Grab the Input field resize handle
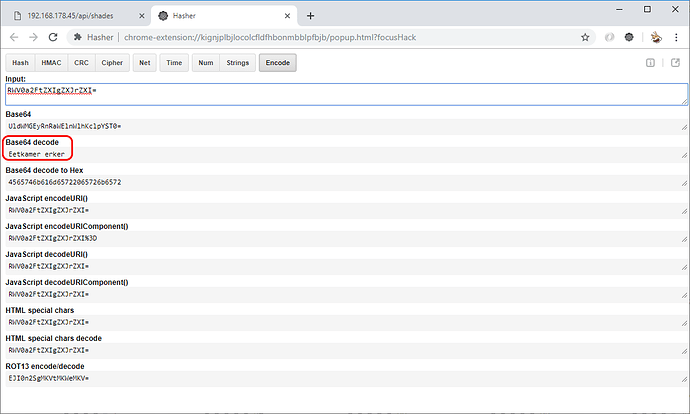This screenshot has height=414, width=690. click(x=684, y=102)
